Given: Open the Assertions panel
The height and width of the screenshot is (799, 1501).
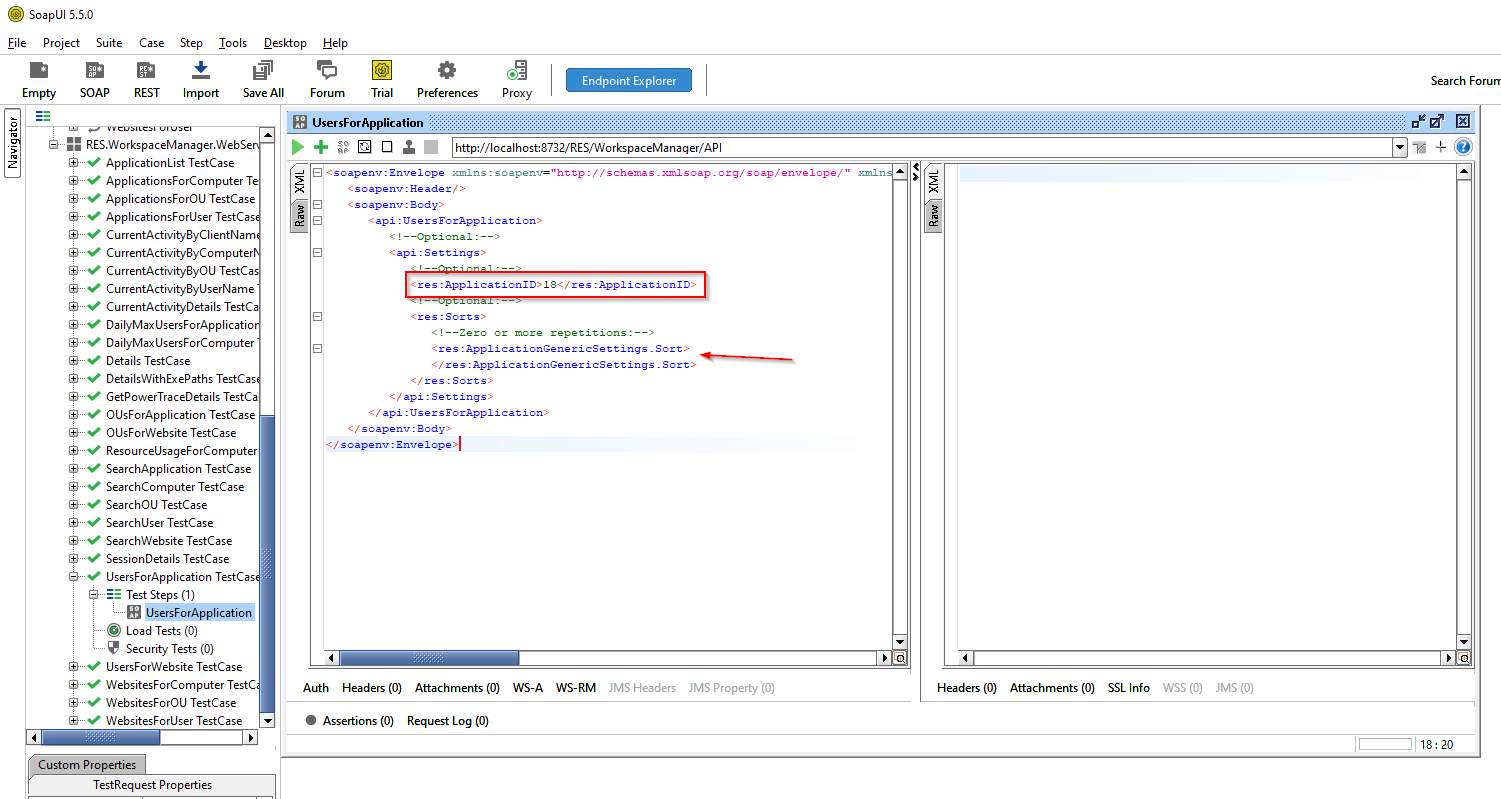Looking at the screenshot, I should click(358, 720).
